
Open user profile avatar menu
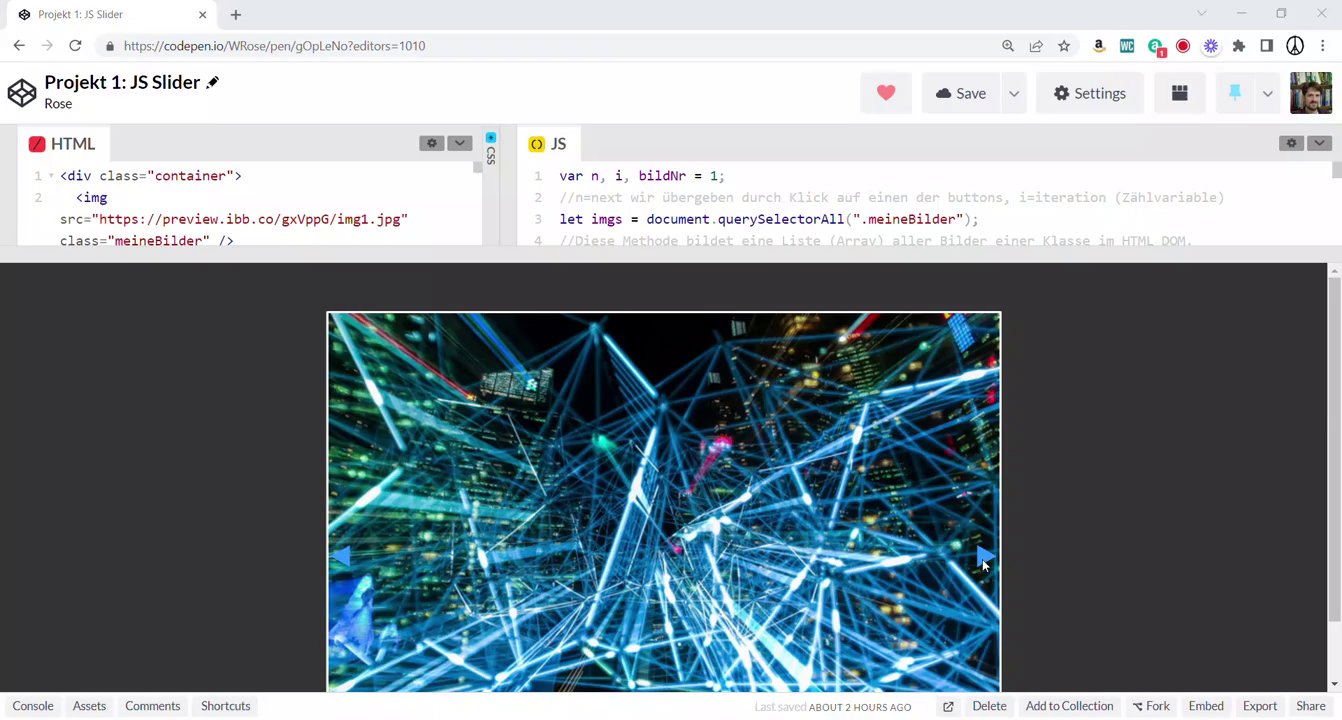coord(1311,93)
